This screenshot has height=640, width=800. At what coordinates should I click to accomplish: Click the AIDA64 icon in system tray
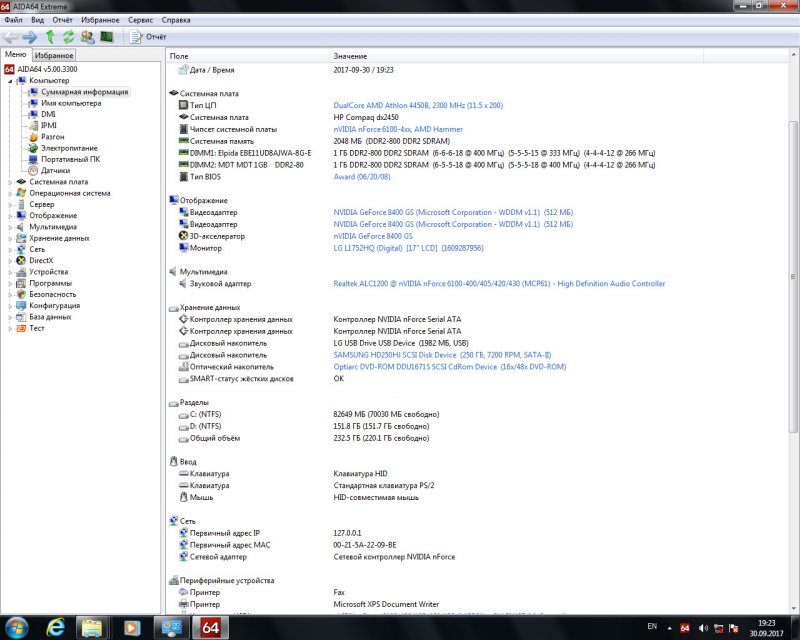tap(685, 627)
